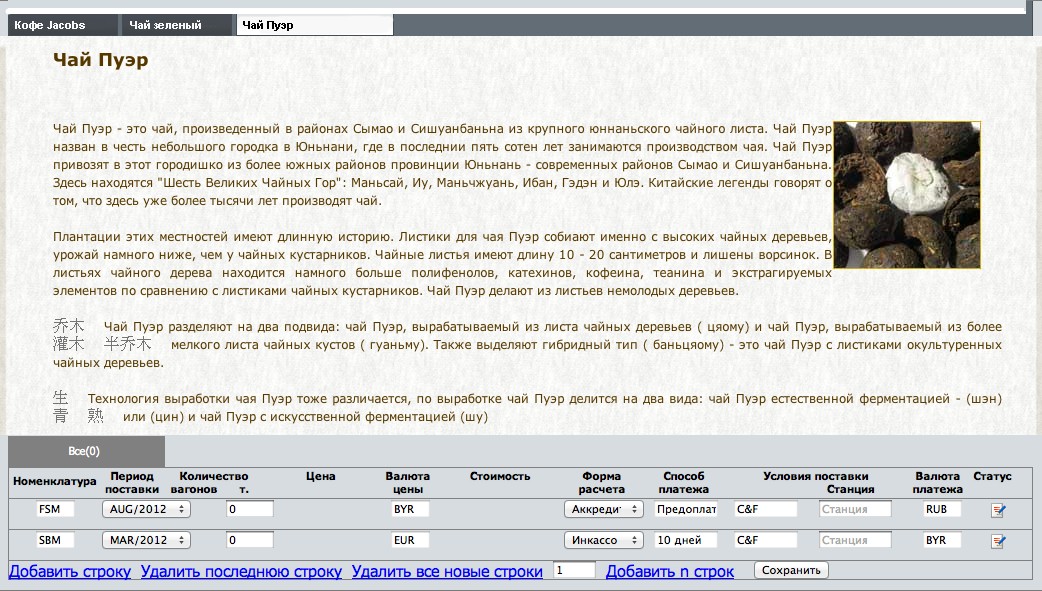Click Удалить все новые строки link
Image resolution: width=1042 pixels, height=591 pixels.
point(447,572)
